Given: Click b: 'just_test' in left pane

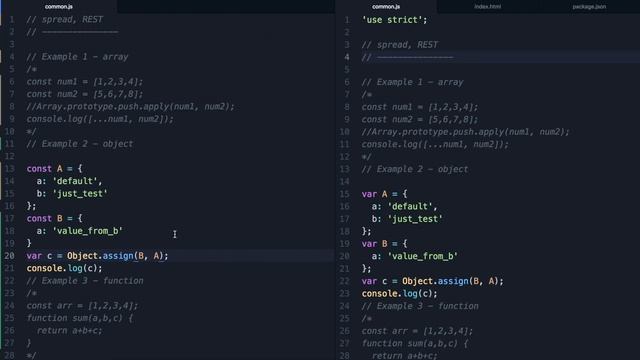Looking at the screenshot, I should coord(72,193).
